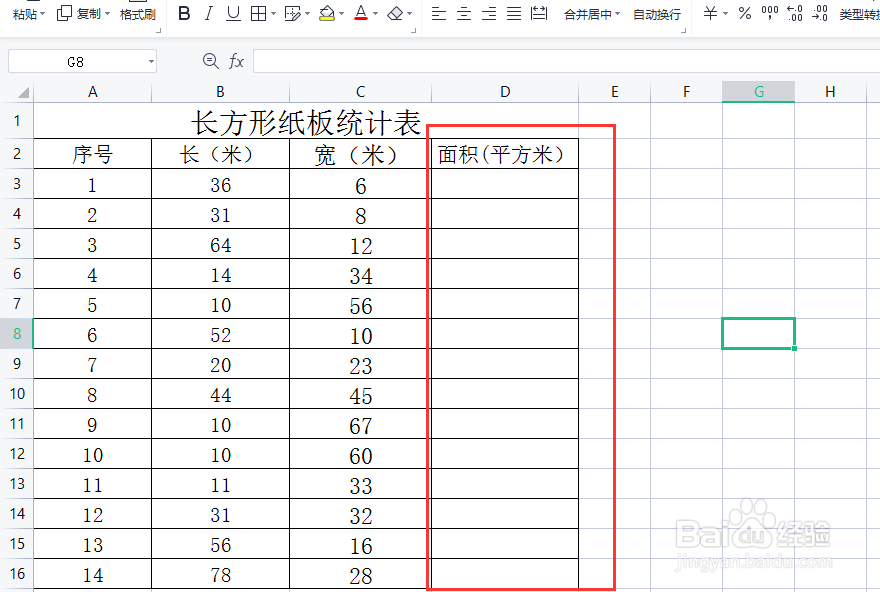The image size is (880, 592).
Task: Click the format painter (格式刷) button
Action: click(138, 14)
